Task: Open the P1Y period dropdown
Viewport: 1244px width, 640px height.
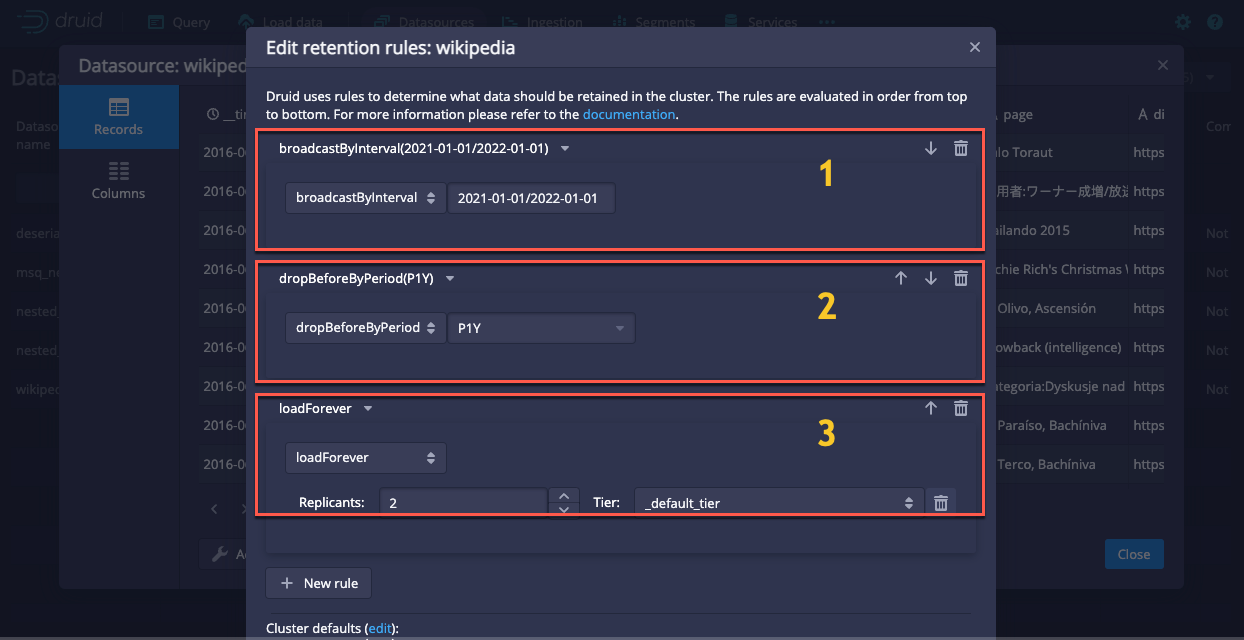Action: 541,327
